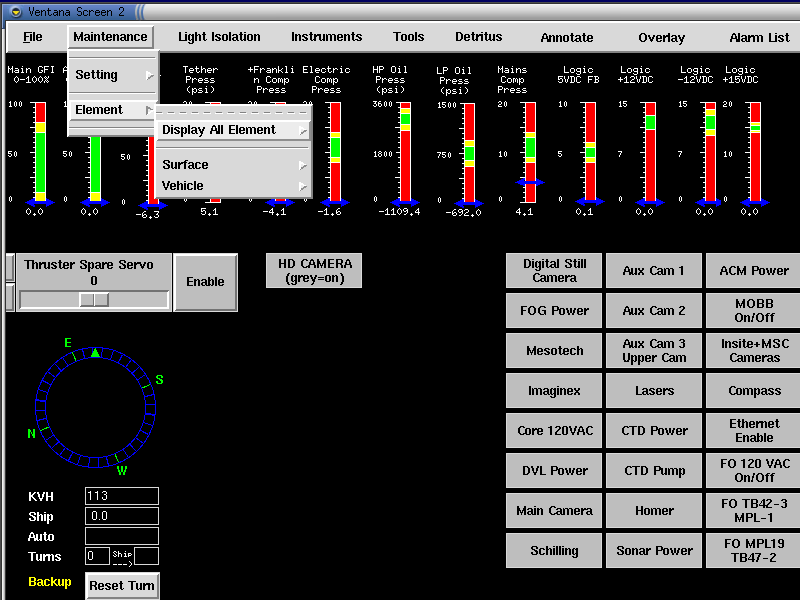This screenshot has height=600, width=800.
Task: Click the Mains Comp Press gauge pointer
Action: (530, 182)
